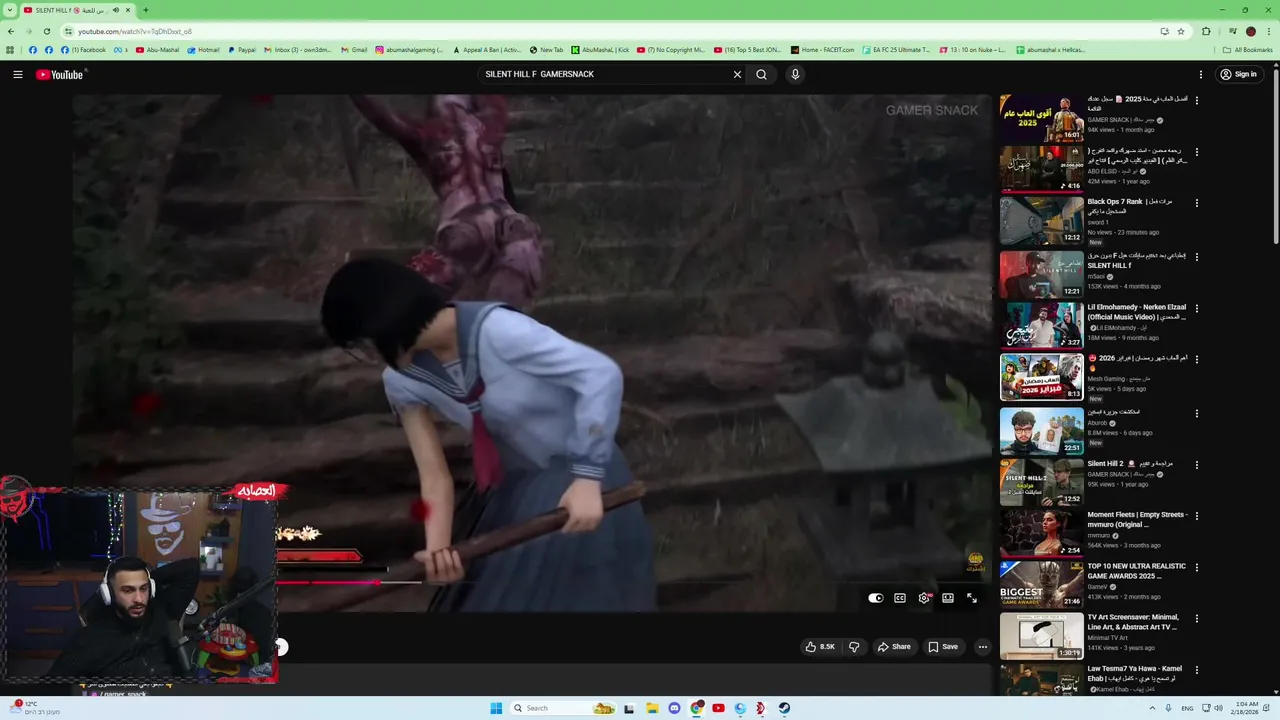Open the Hotmail bookmark
1280x720 pixels.
pos(204,50)
